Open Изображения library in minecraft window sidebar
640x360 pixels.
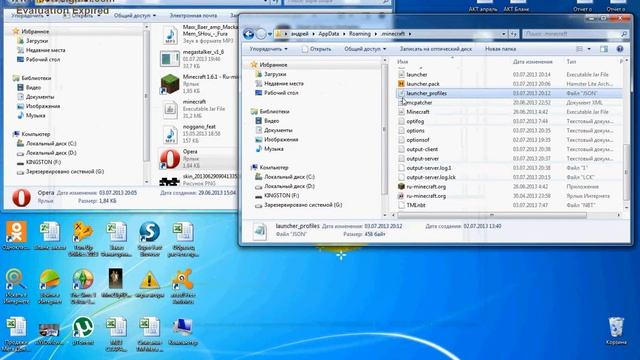click(x=281, y=140)
